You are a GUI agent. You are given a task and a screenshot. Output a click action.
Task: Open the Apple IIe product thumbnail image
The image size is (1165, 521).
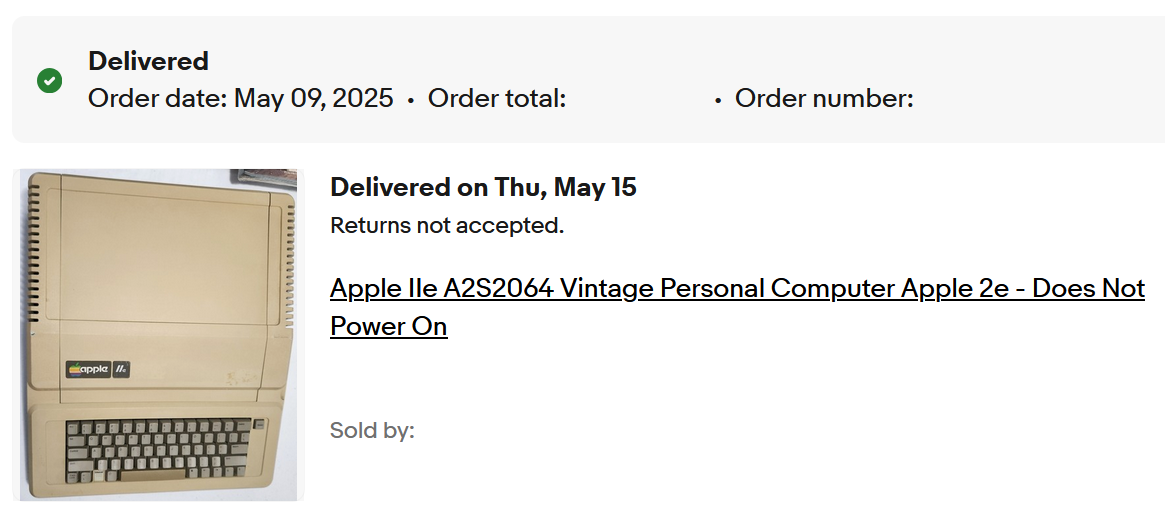pos(160,335)
